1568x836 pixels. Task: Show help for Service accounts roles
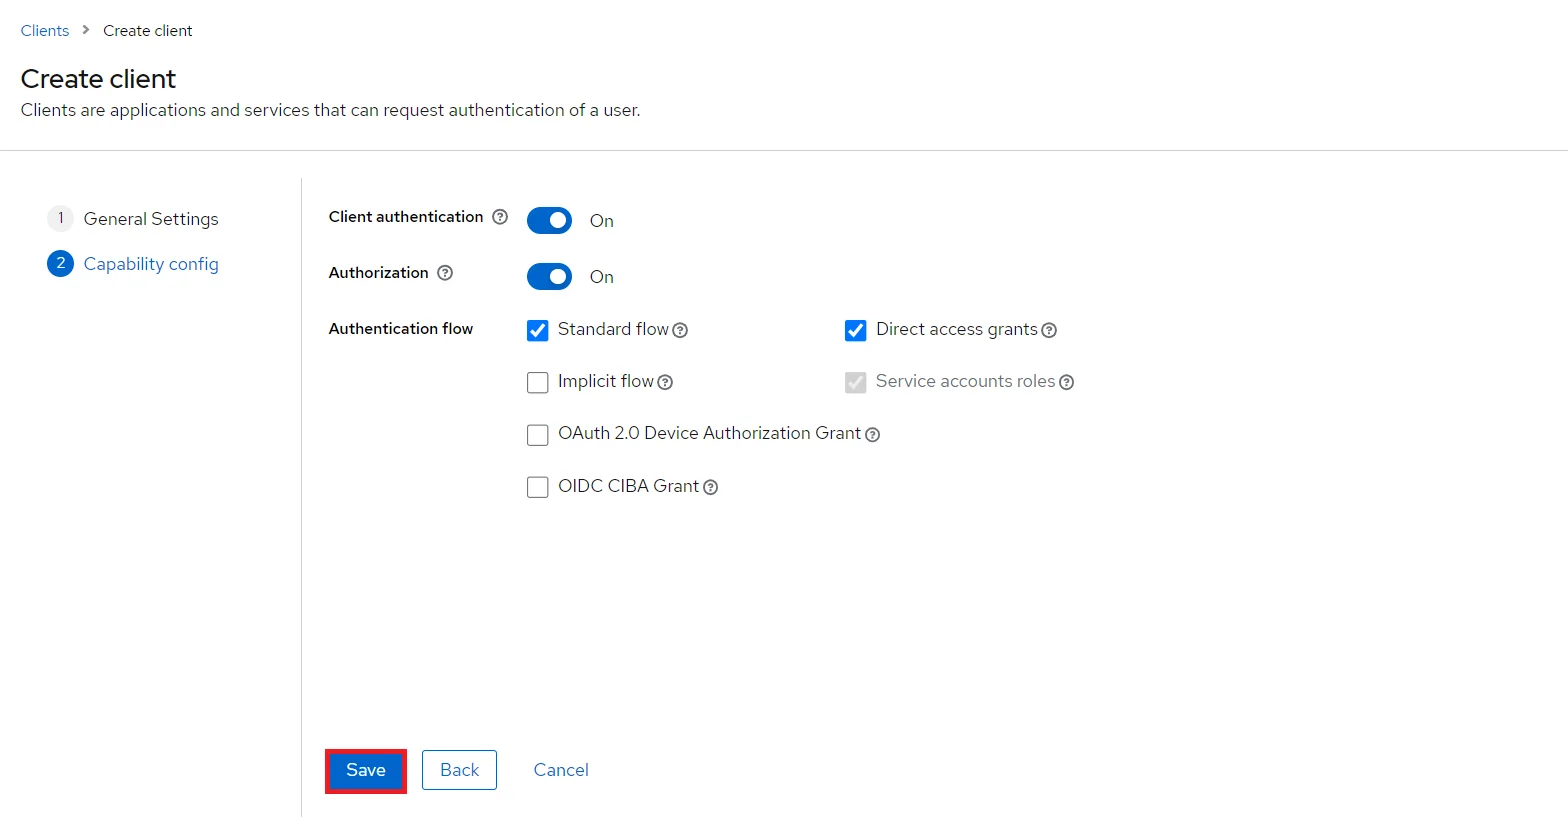(1067, 382)
